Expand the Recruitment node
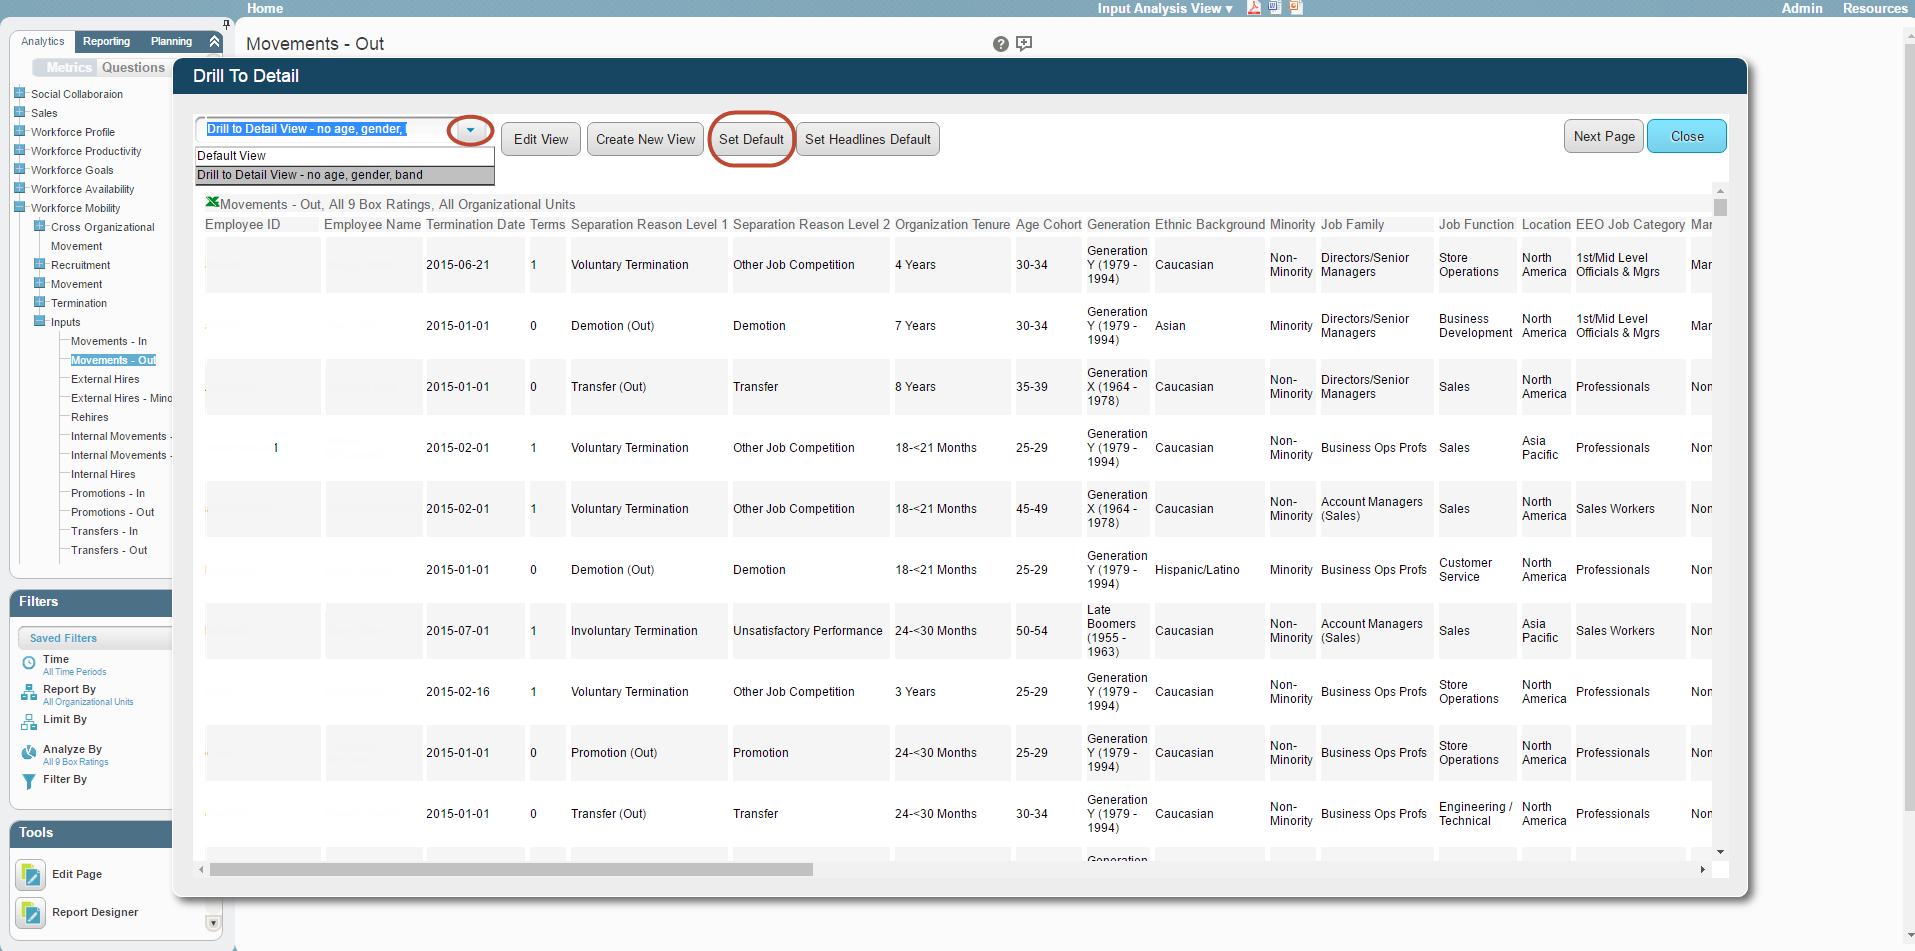This screenshot has width=1915, height=951. pyautogui.click(x=39, y=264)
